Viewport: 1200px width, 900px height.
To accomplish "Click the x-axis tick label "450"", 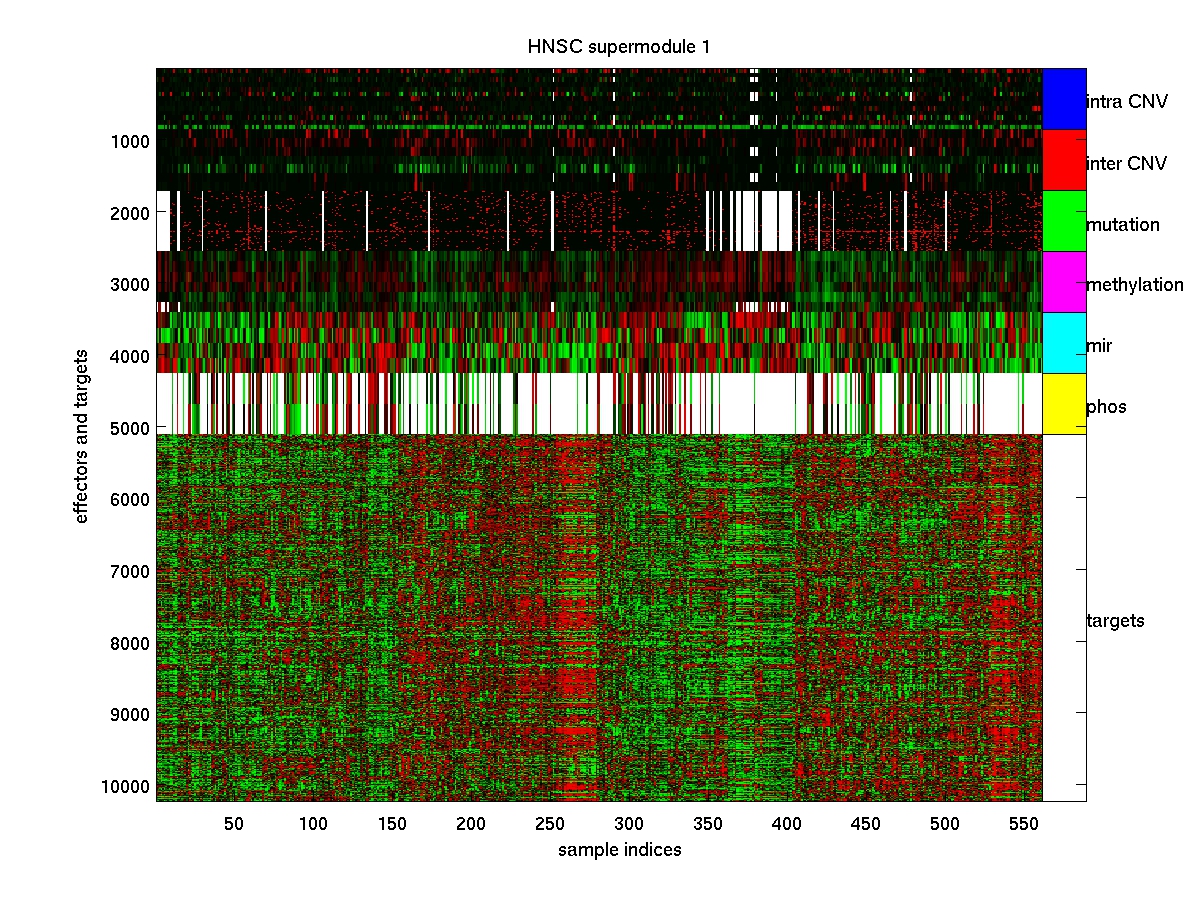I will pos(866,823).
